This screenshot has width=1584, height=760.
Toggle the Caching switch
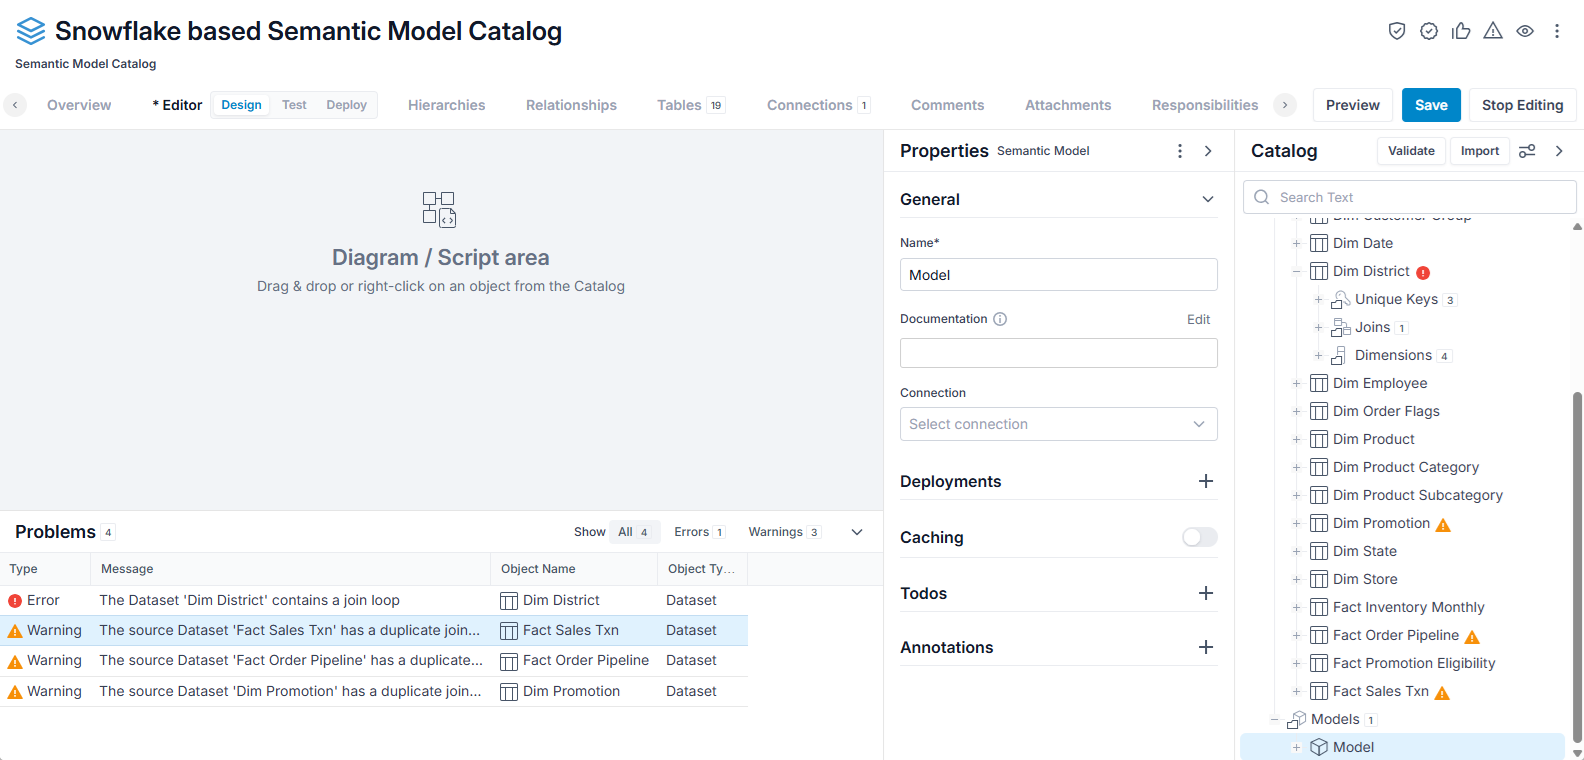[x=1200, y=537]
